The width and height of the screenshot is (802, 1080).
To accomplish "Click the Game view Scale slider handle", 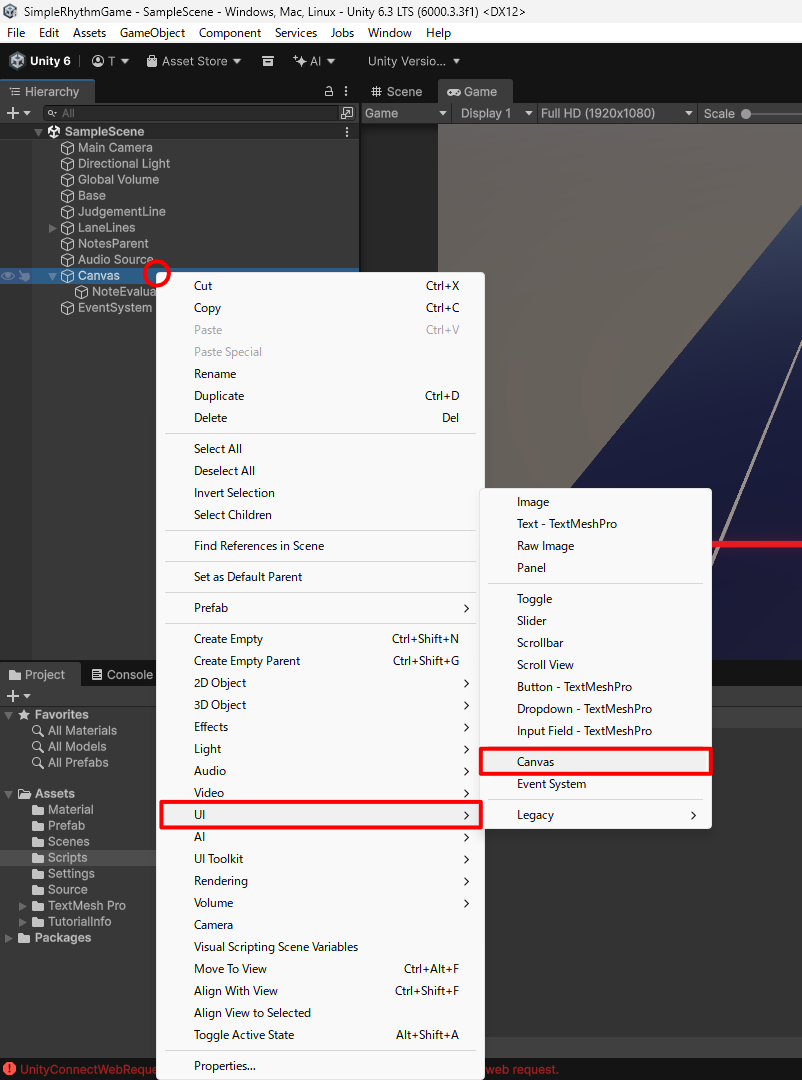I will (x=745, y=114).
